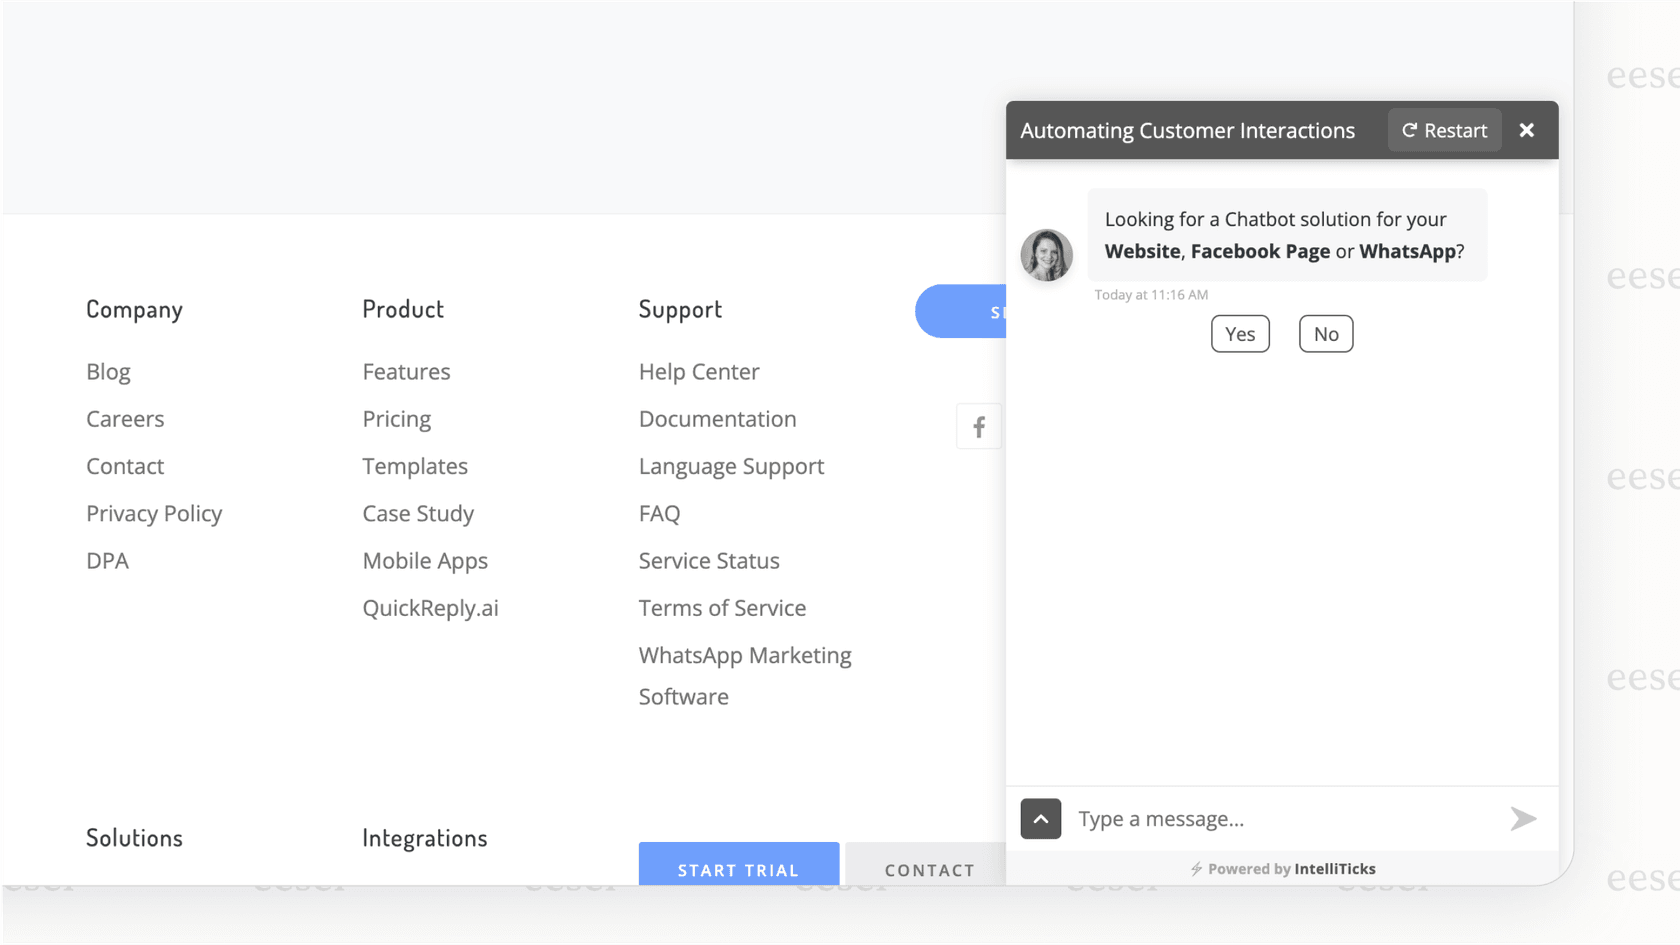The height and width of the screenshot is (945, 1680).
Task: Answer Yes to the chatbot question
Action: (1239, 333)
